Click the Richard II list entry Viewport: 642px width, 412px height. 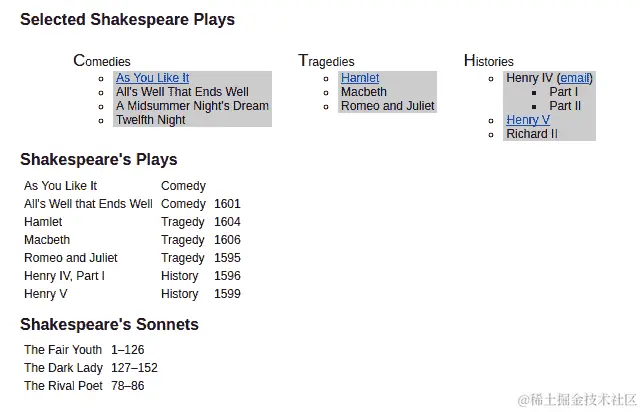[531, 134]
